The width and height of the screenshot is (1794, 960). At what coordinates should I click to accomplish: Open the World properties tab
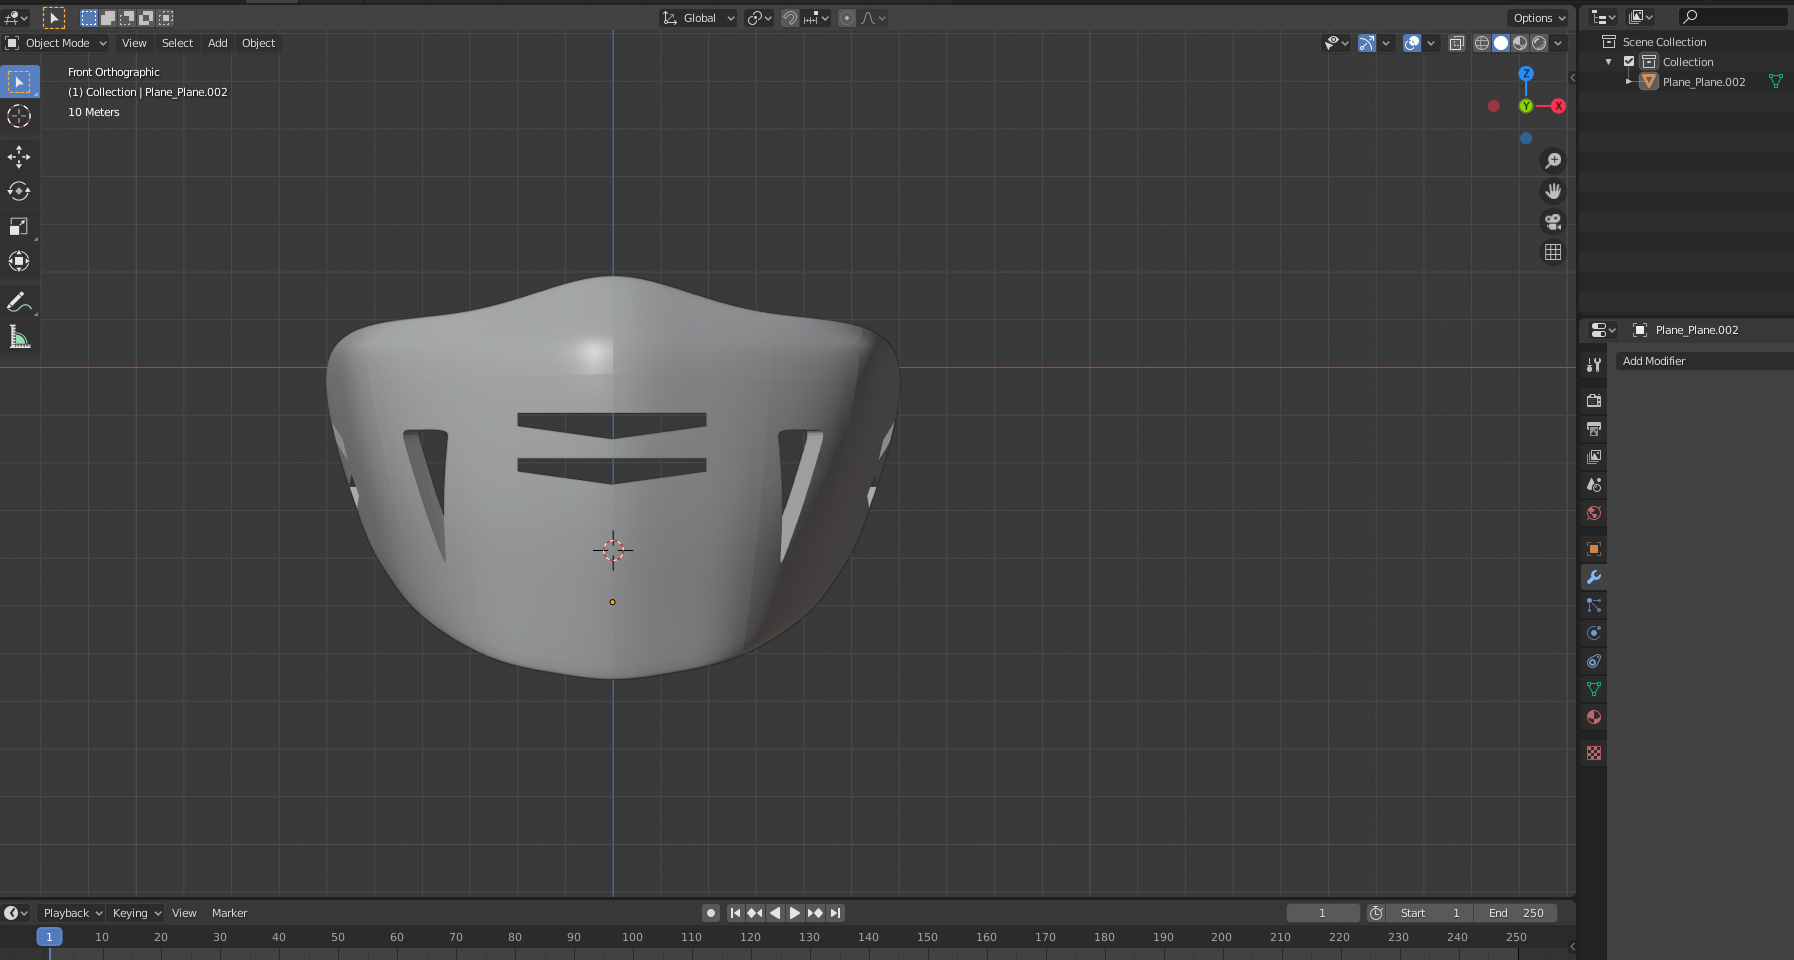tap(1594, 513)
